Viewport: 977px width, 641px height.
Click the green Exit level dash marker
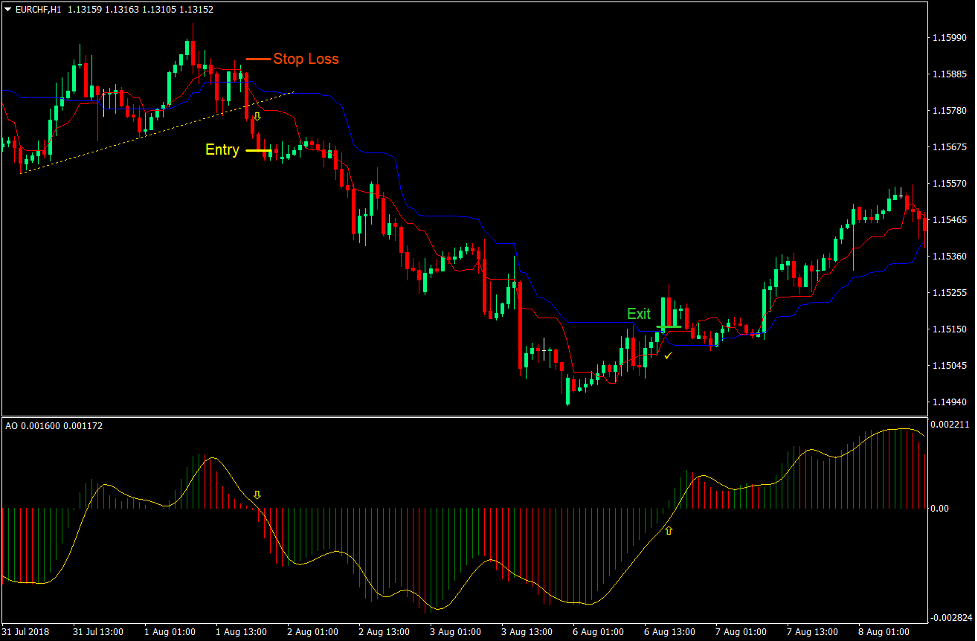click(668, 327)
